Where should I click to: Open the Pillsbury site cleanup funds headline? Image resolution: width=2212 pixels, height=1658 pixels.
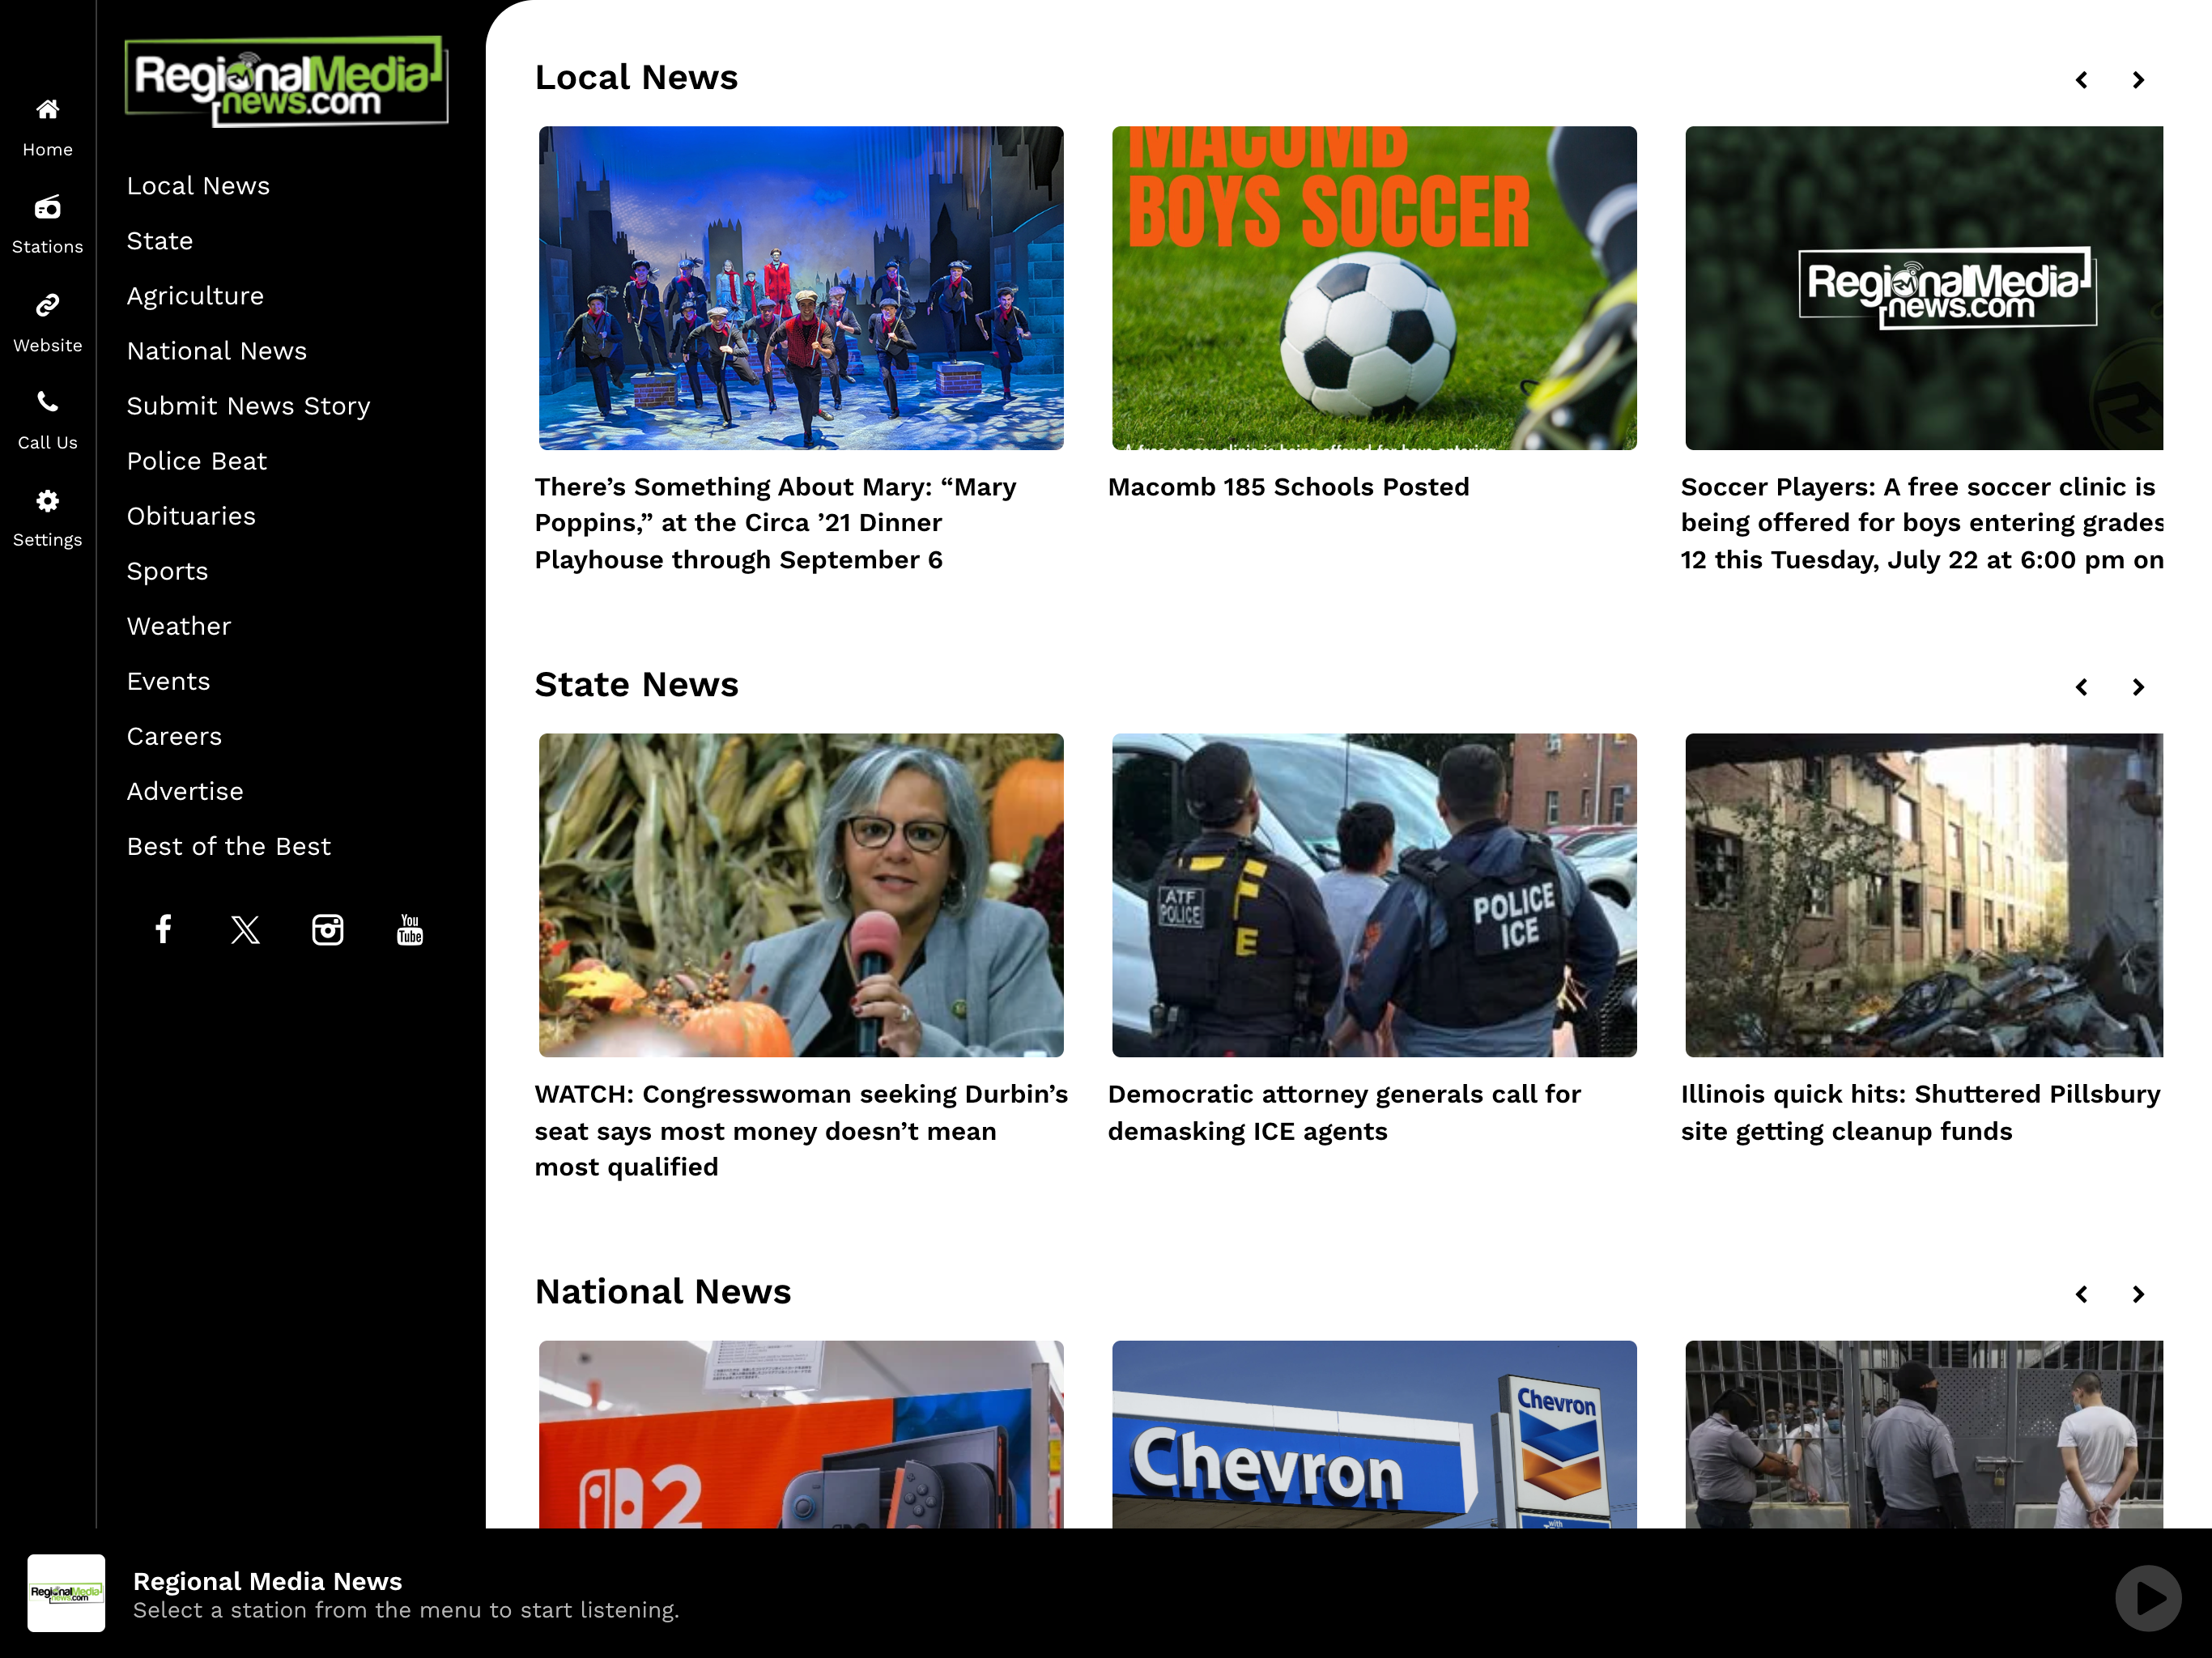tap(1920, 1112)
